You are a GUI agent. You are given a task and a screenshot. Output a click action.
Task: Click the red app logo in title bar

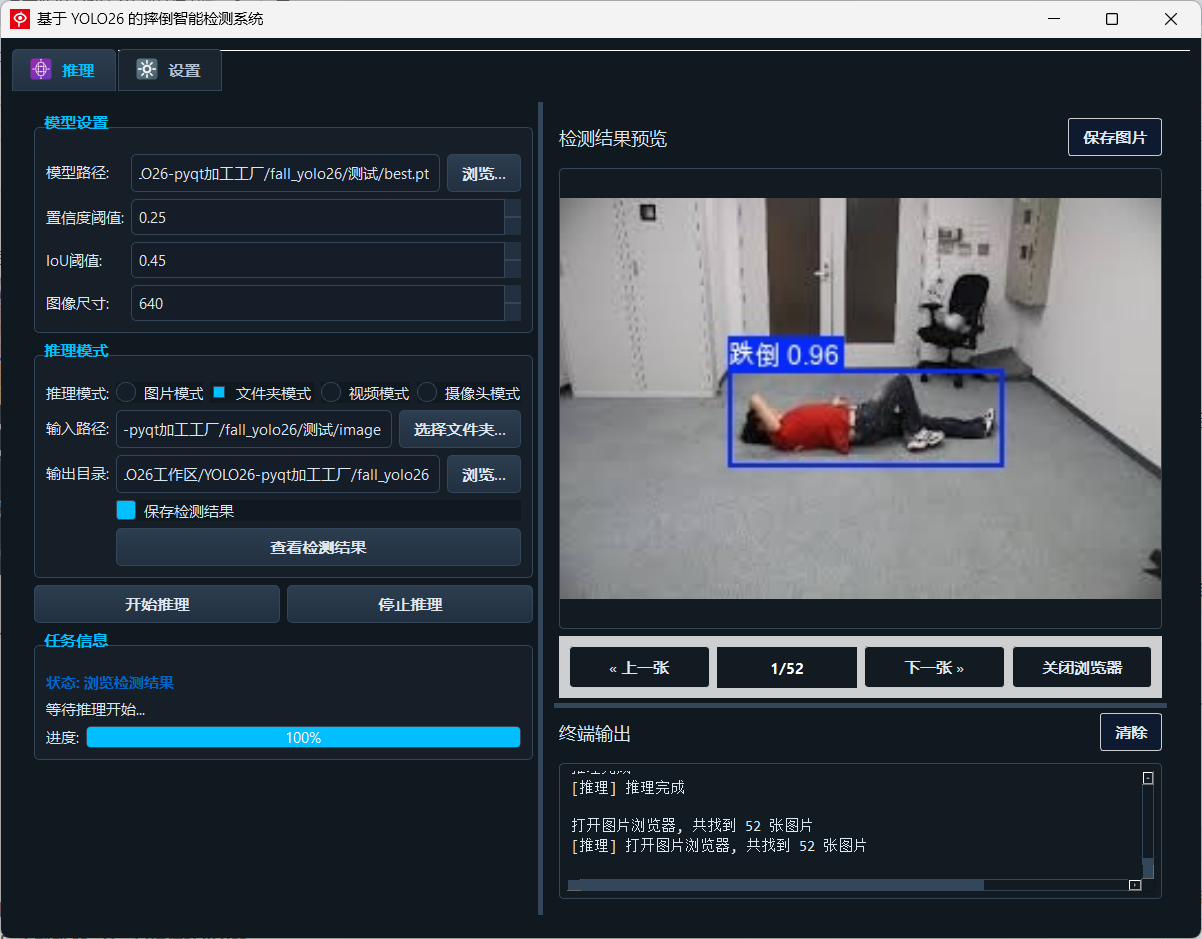[19, 18]
